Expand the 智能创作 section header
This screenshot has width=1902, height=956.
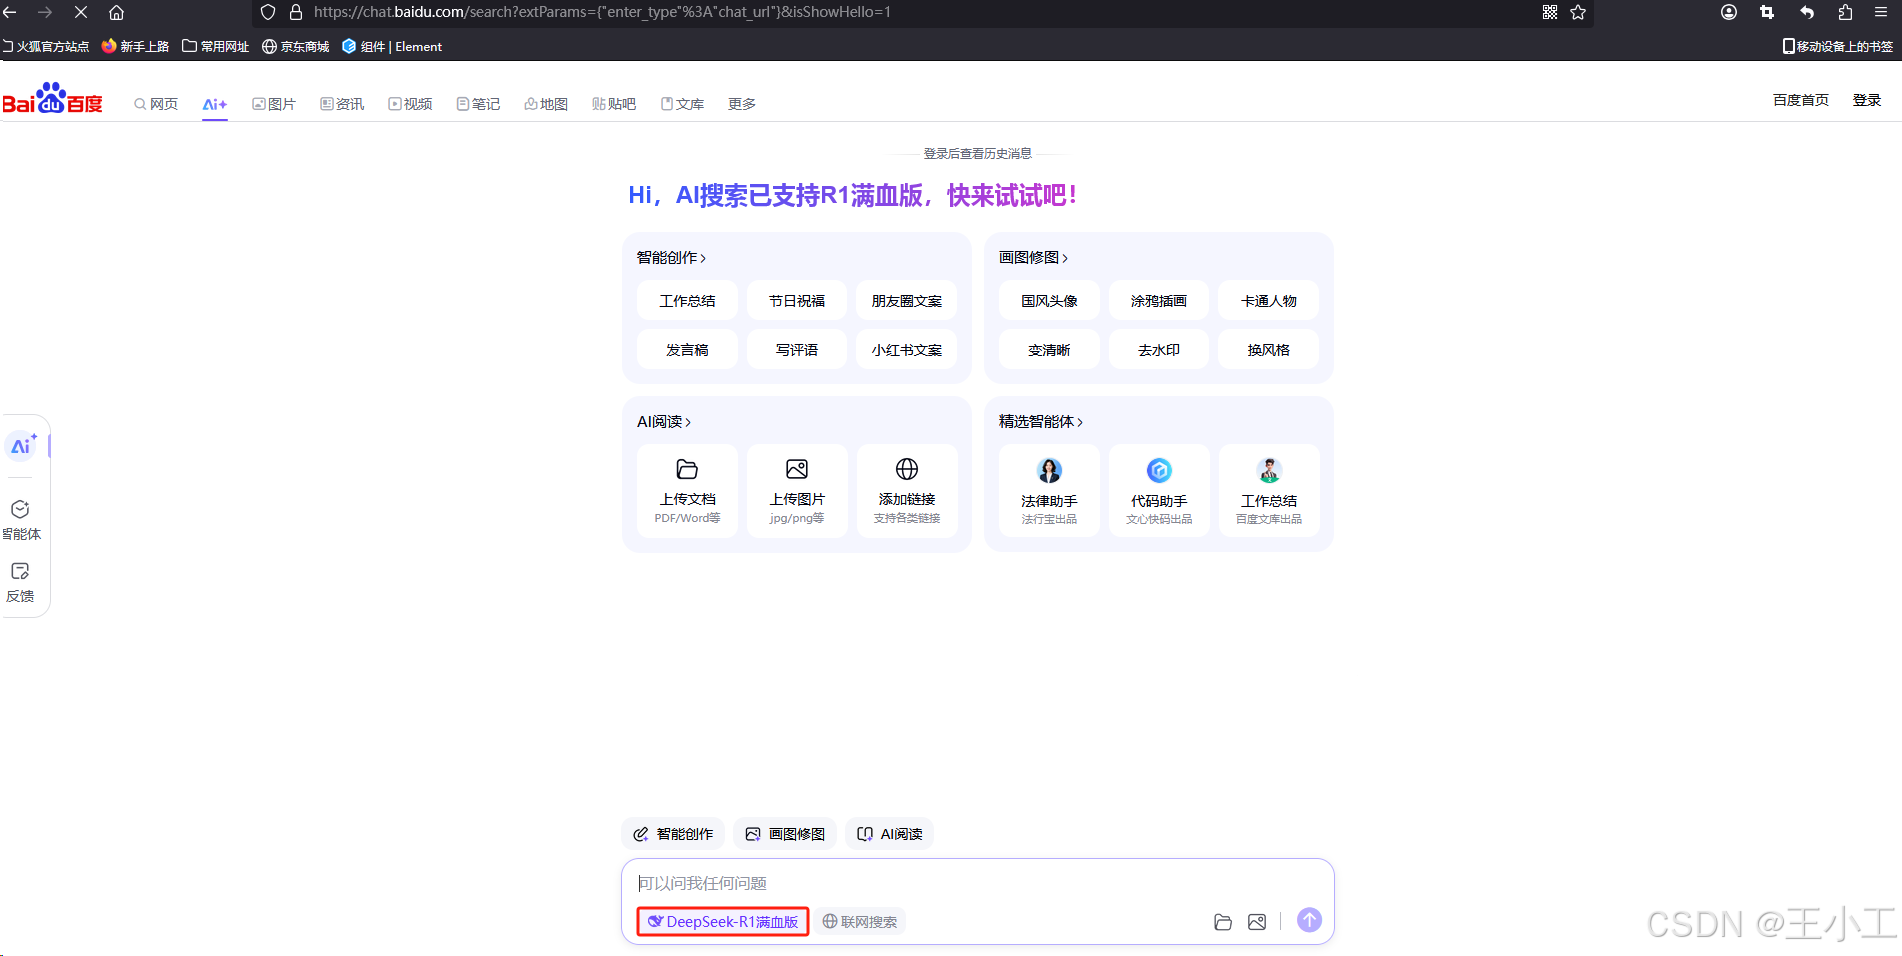[x=671, y=258]
